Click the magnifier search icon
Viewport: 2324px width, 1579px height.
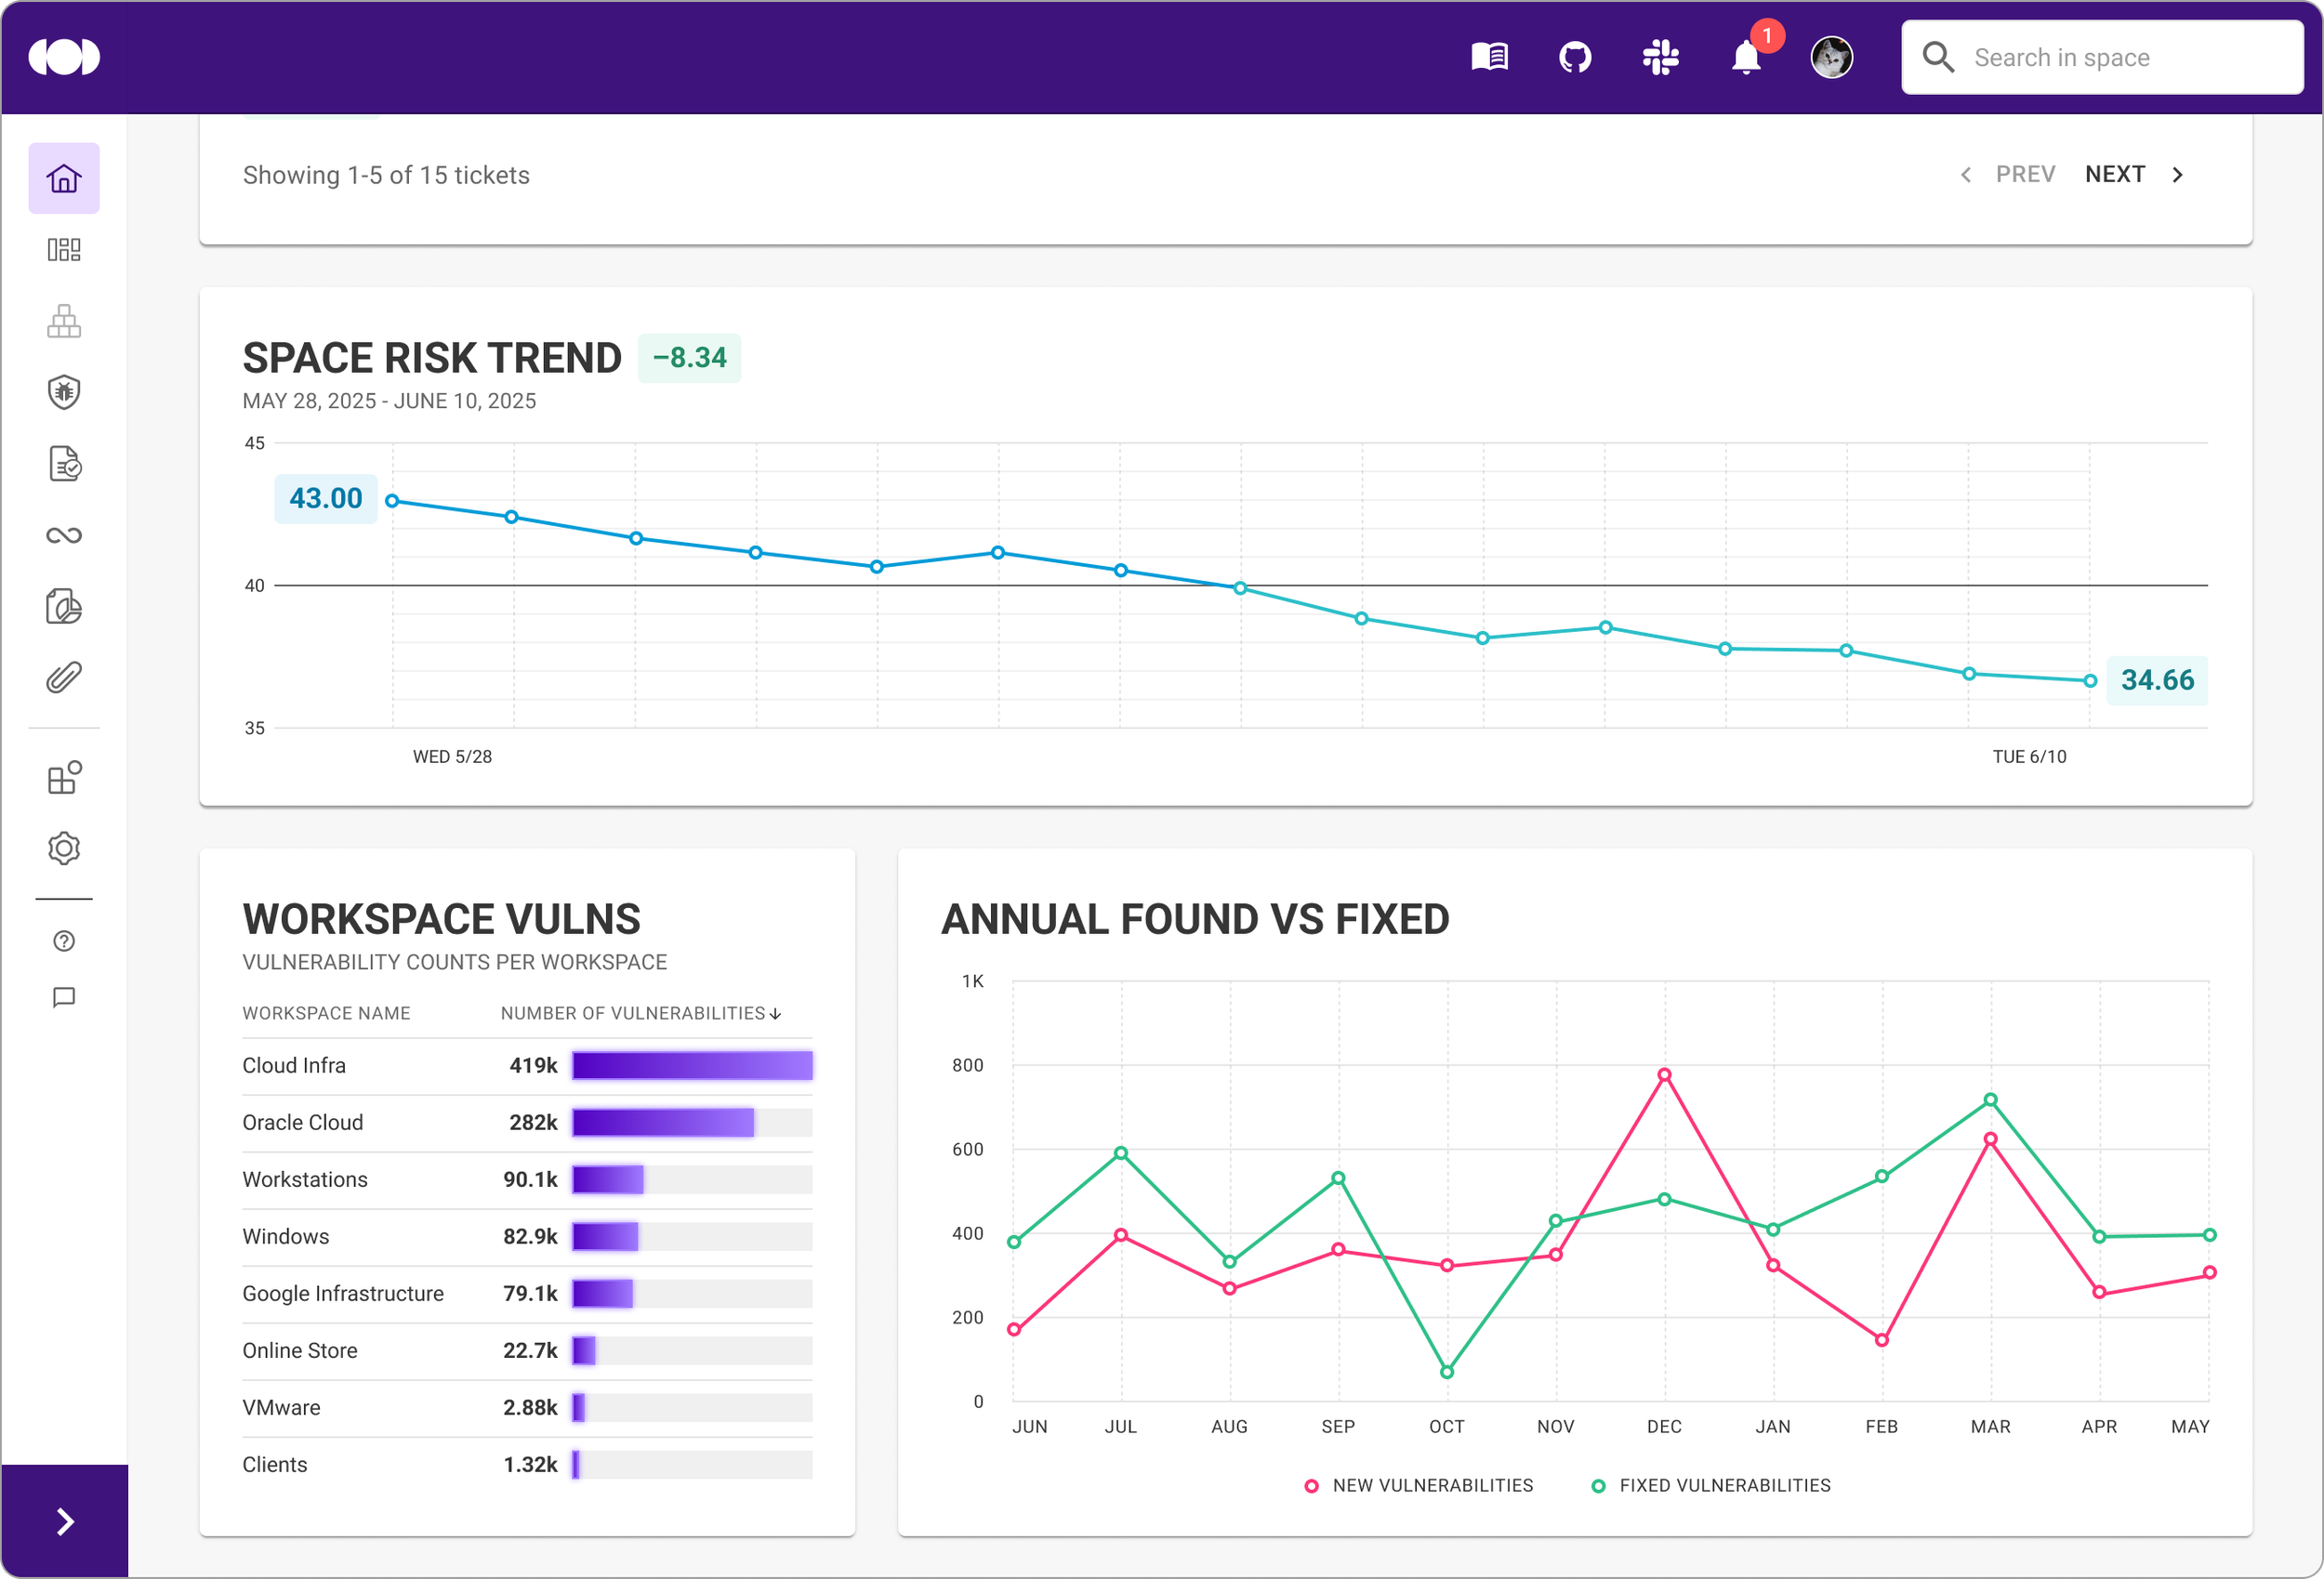(1938, 57)
